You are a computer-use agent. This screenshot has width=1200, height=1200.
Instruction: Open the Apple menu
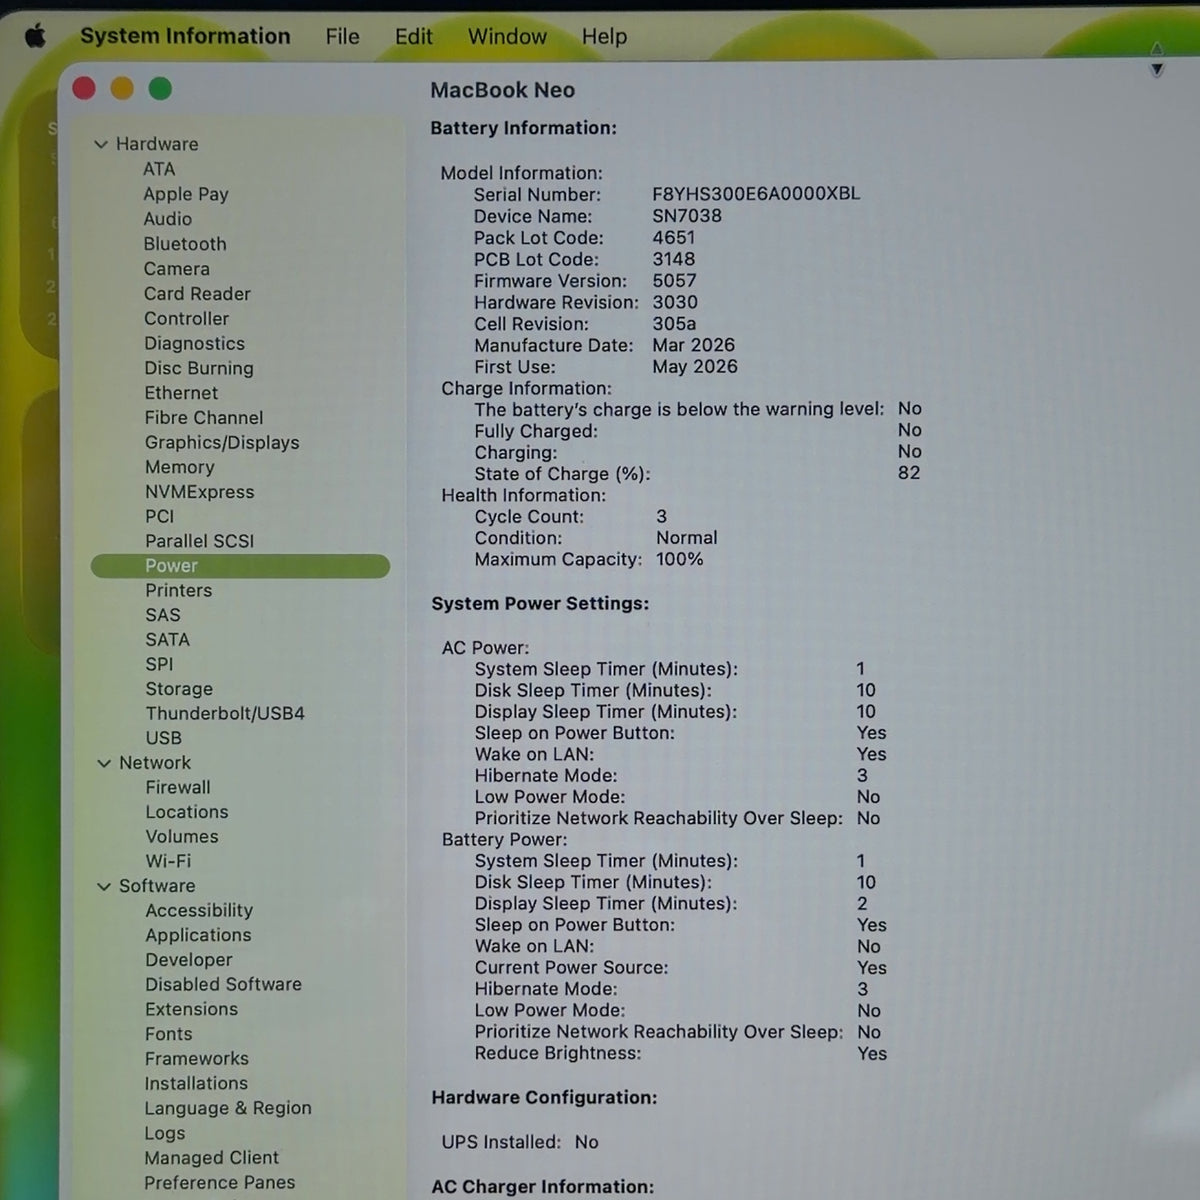click(35, 37)
